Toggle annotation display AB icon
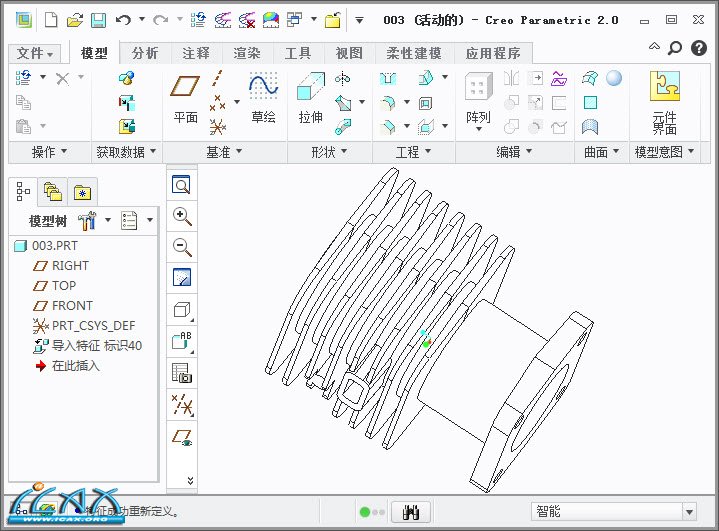The width and height of the screenshot is (719, 531). (x=182, y=341)
